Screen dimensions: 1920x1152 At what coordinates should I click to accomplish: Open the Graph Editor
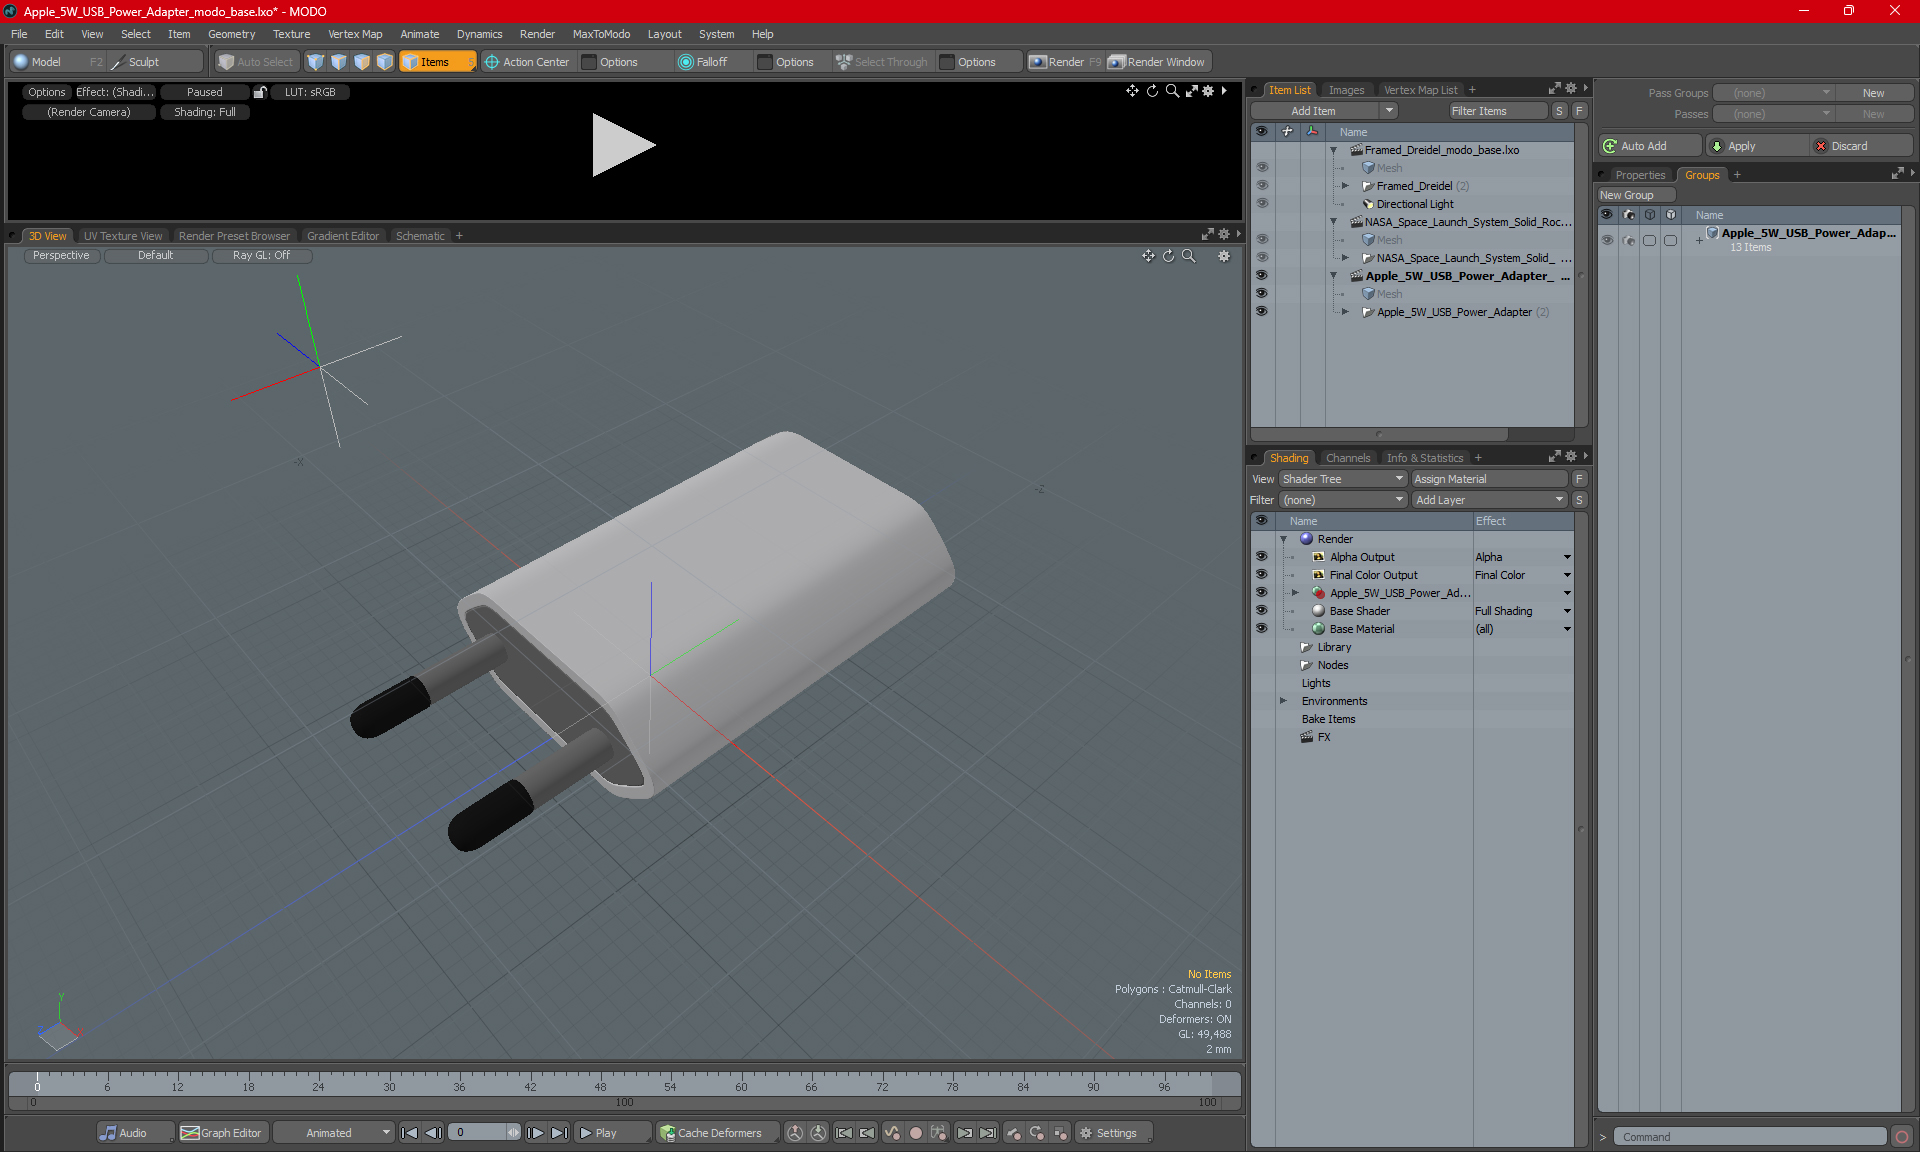click(221, 1133)
